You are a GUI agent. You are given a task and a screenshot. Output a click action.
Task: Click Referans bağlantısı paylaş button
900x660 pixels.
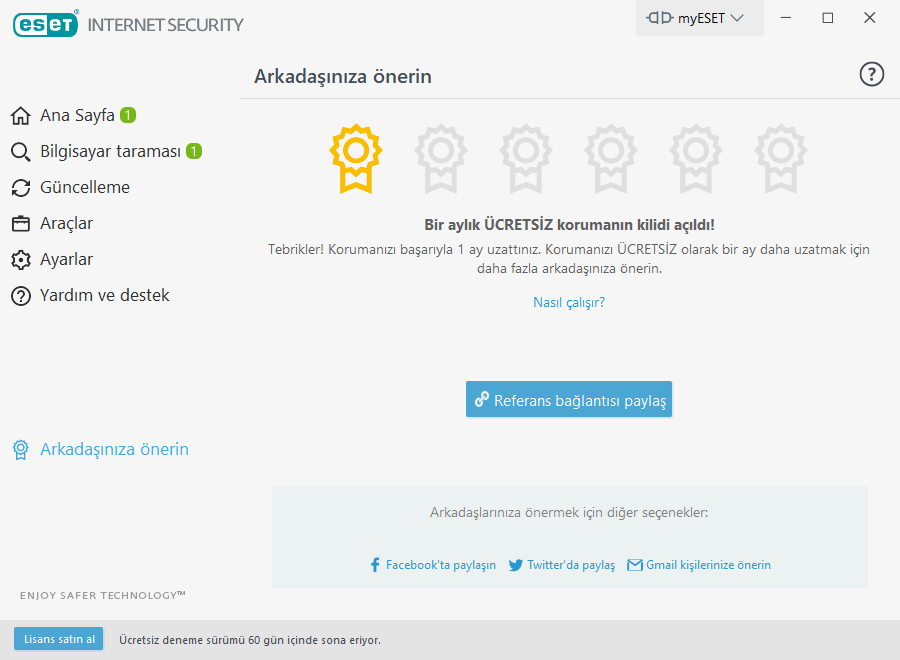(x=569, y=399)
